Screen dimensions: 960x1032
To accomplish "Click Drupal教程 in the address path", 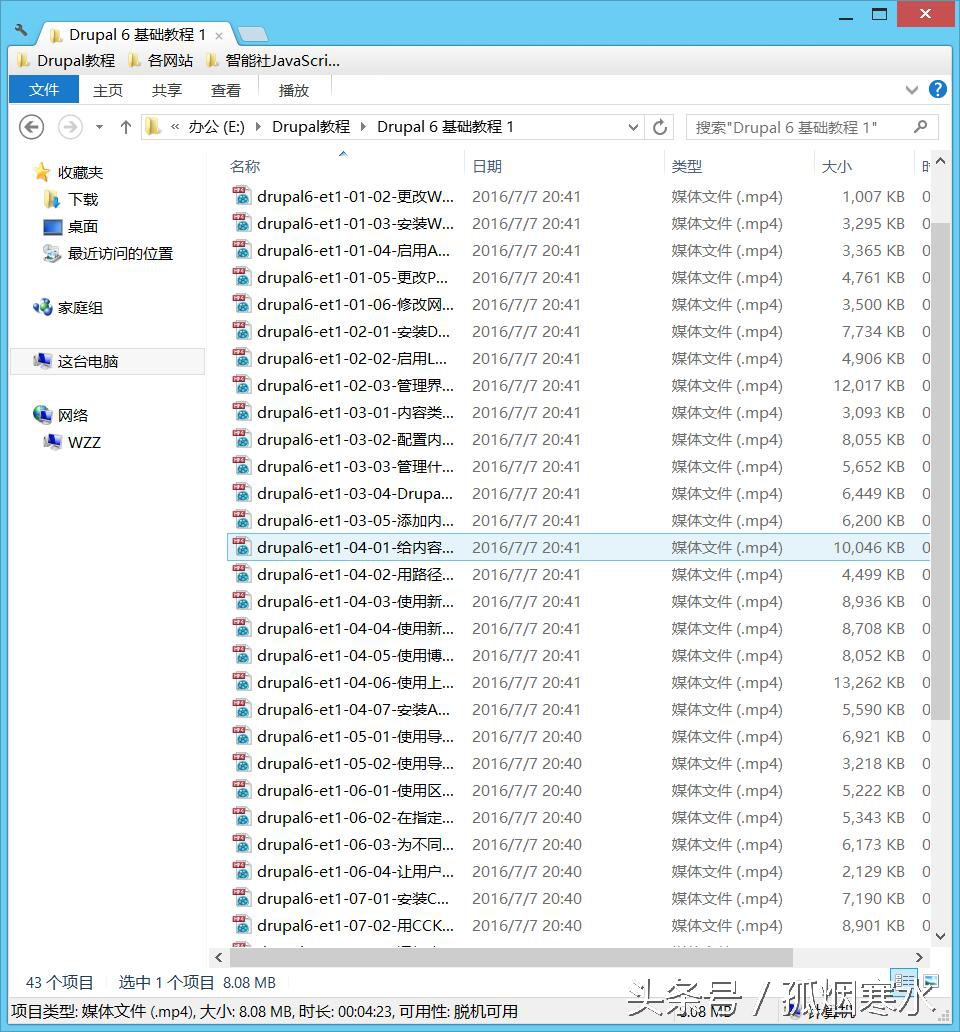I will point(311,127).
